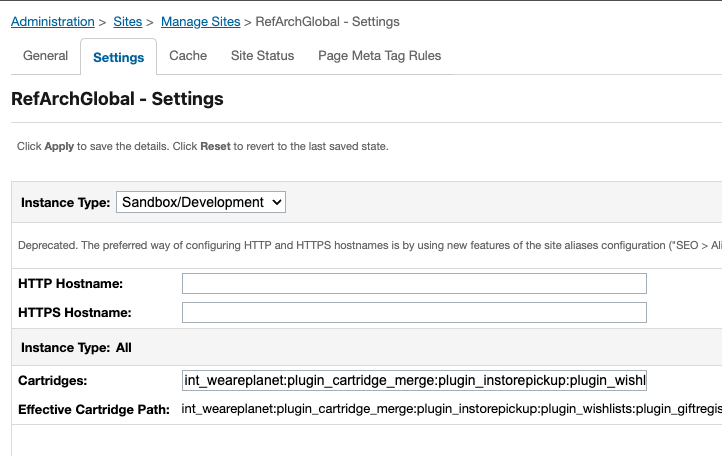Click the Cartridges field label
Image resolution: width=722 pixels, height=456 pixels.
54,380
